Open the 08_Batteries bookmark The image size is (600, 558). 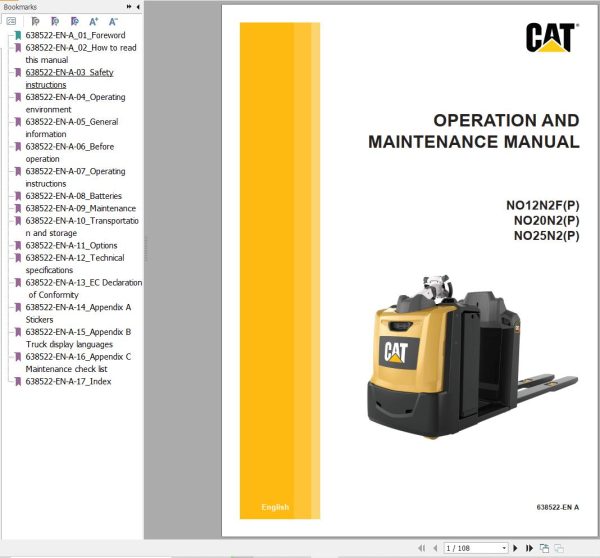[73, 196]
